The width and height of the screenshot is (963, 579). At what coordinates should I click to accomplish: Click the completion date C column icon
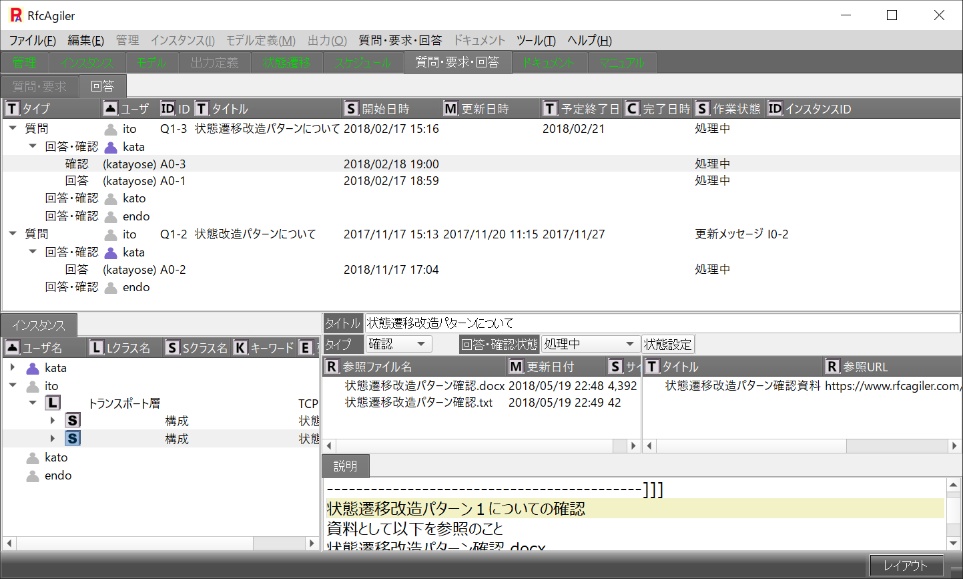pos(633,109)
